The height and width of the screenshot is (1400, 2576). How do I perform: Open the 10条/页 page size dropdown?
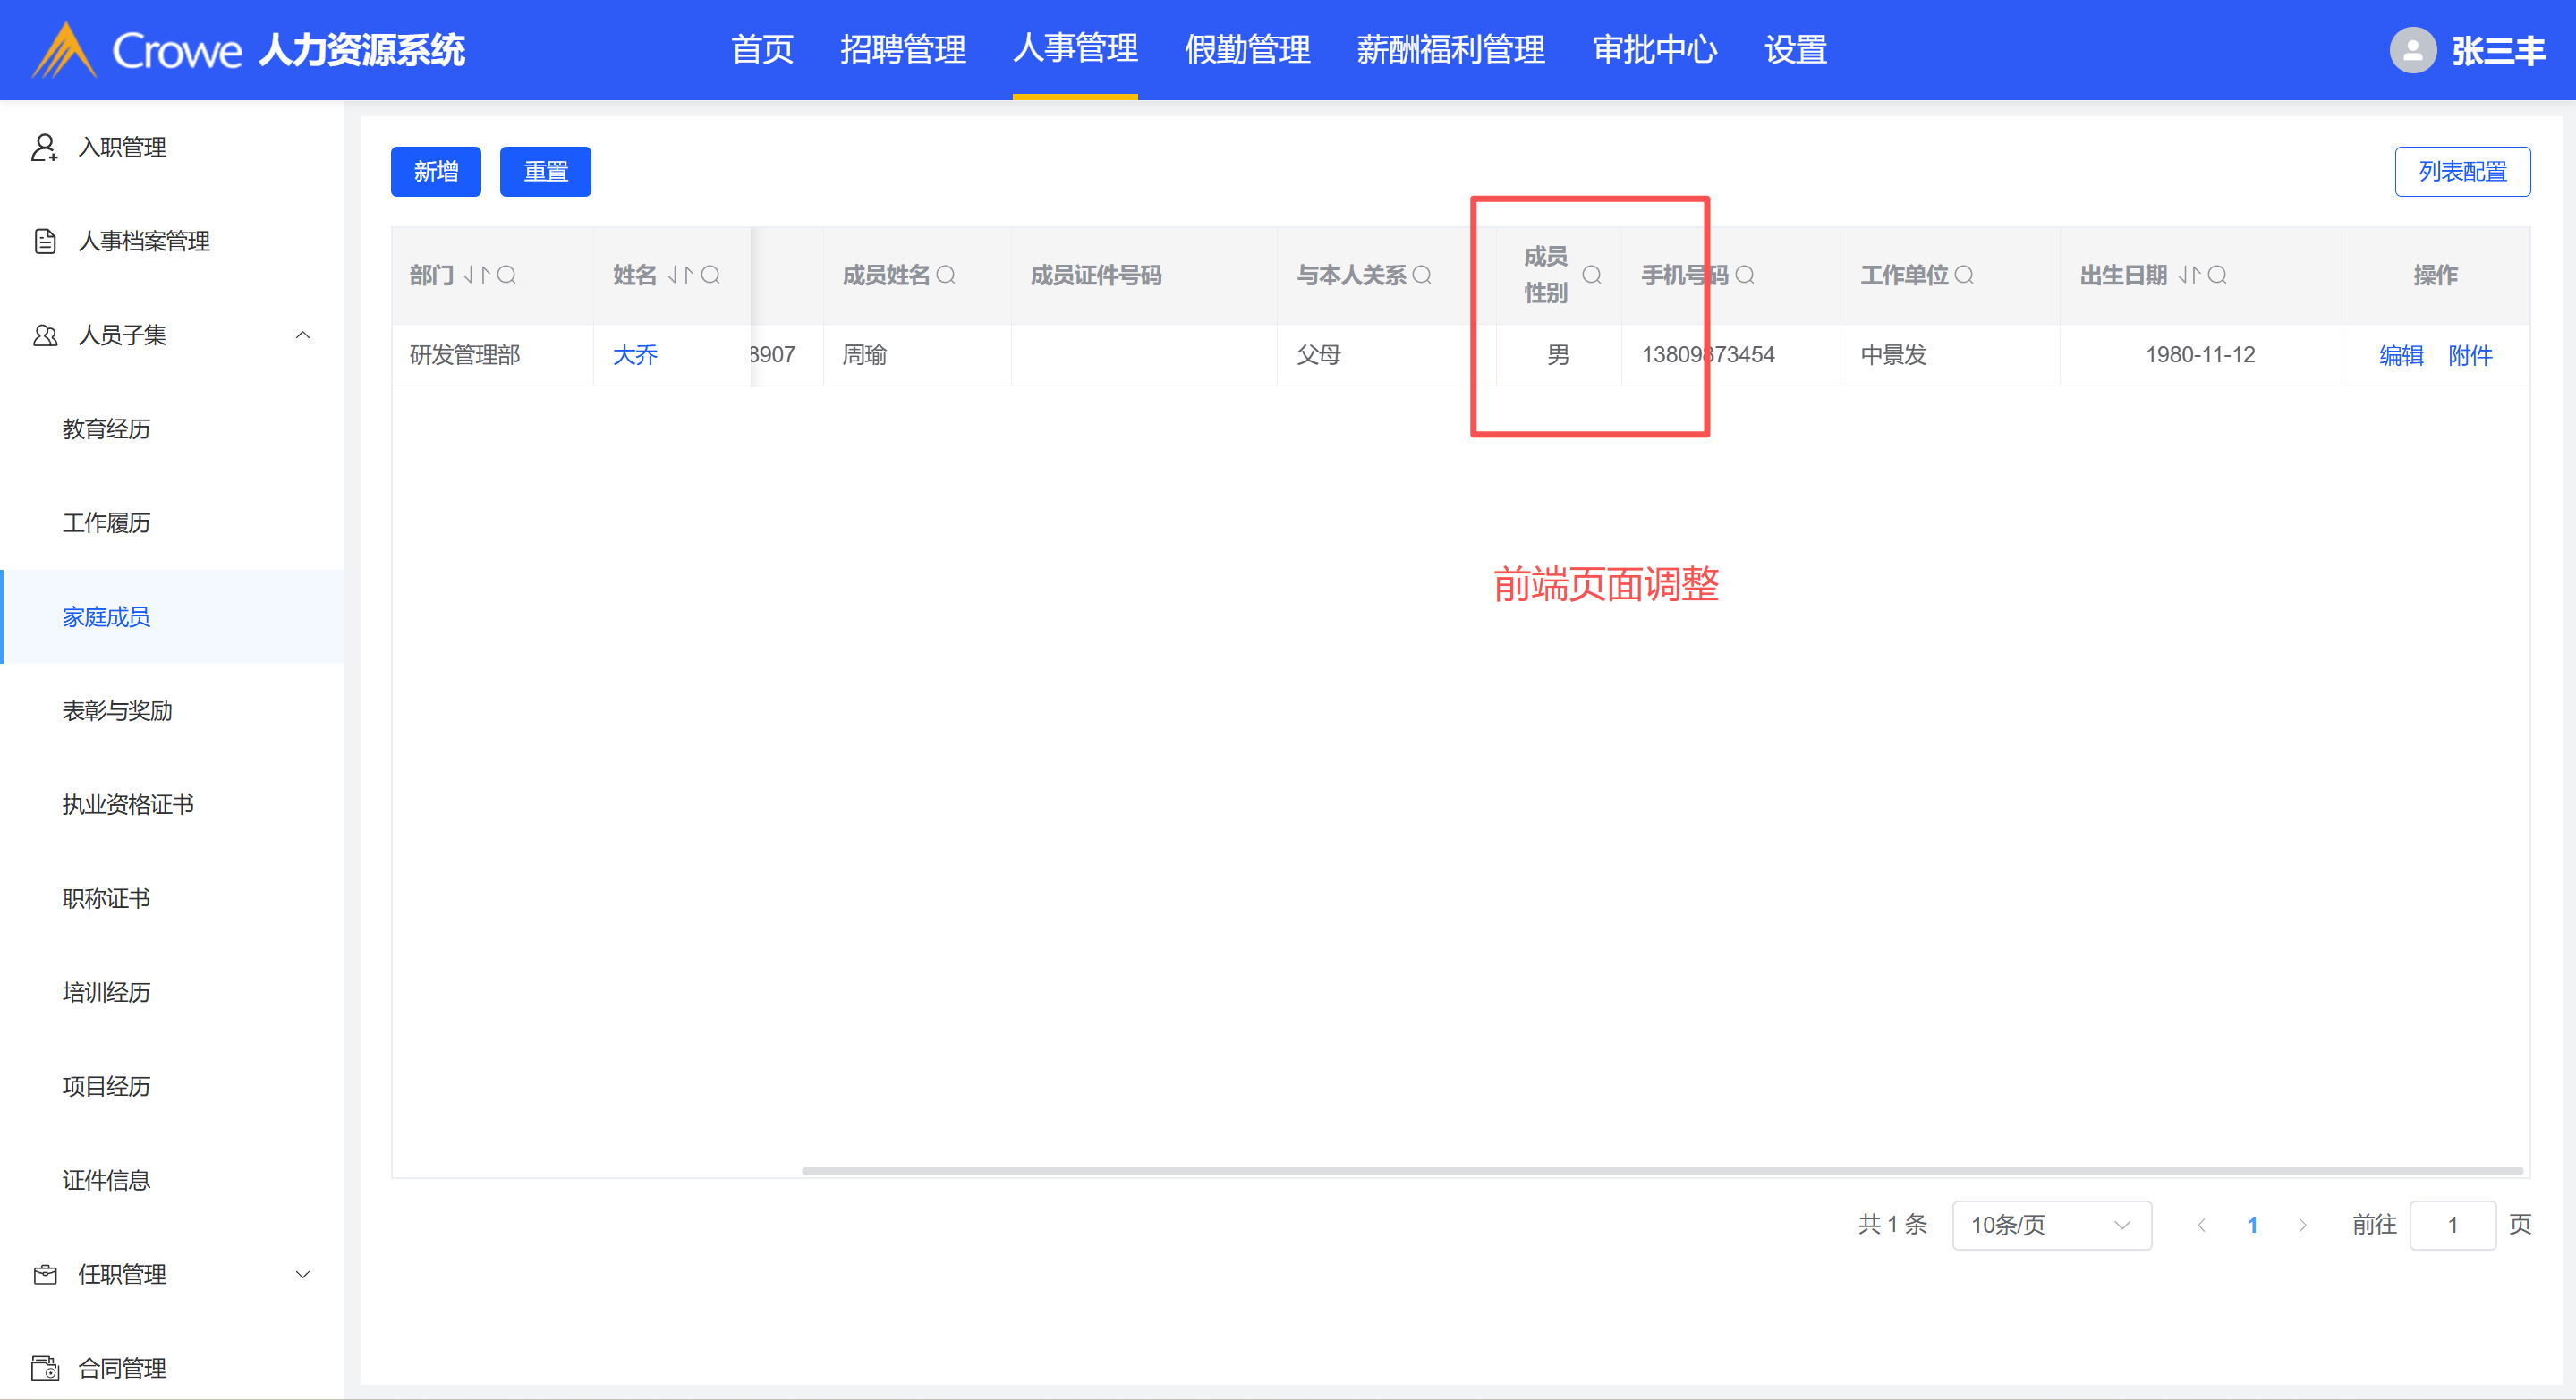click(2051, 1225)
